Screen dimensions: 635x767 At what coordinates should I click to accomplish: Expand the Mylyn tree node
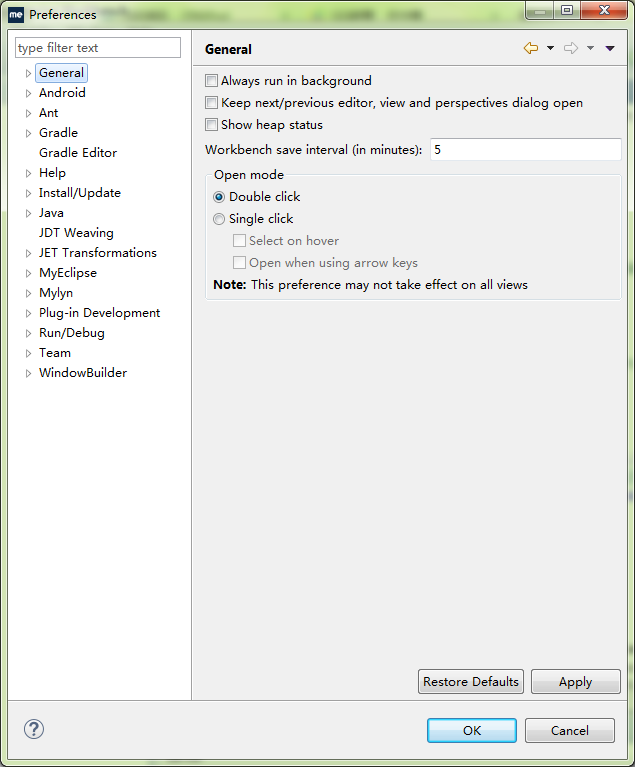[28, 293]
